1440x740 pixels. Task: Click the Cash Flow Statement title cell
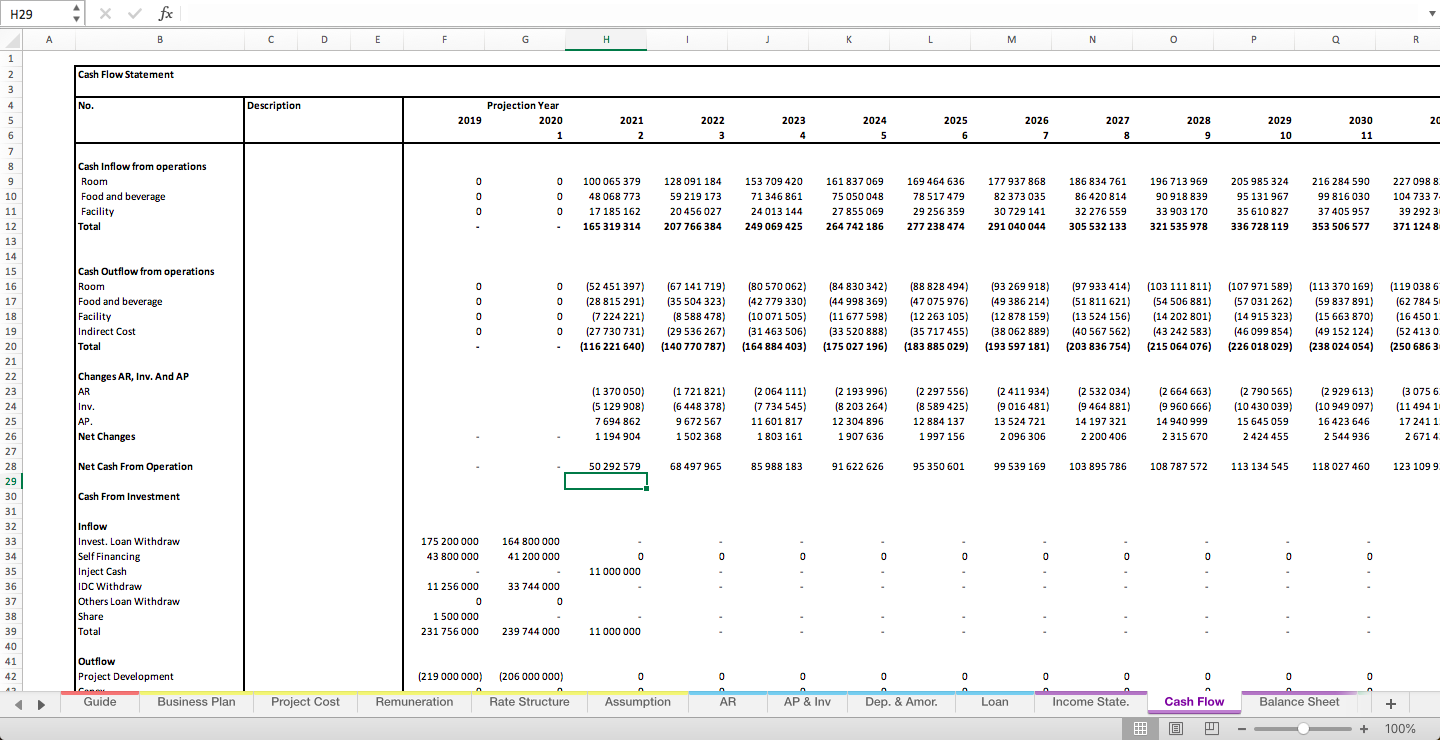pyautogui.click(x=126, y=74)
